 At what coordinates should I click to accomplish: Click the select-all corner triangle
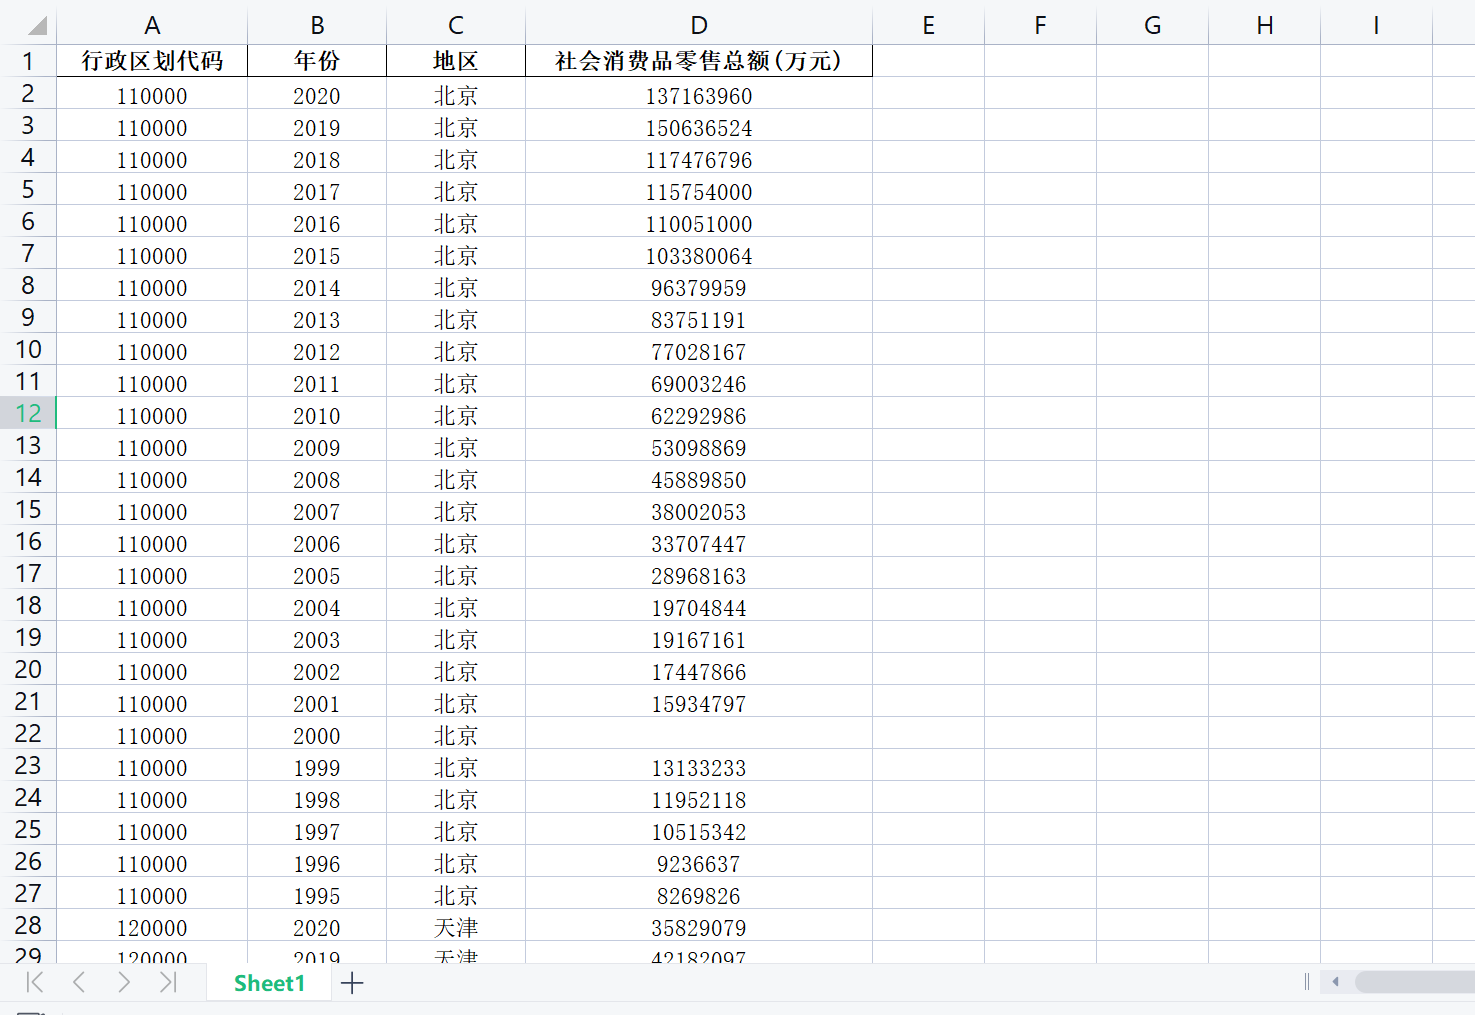tap(37, 26)
